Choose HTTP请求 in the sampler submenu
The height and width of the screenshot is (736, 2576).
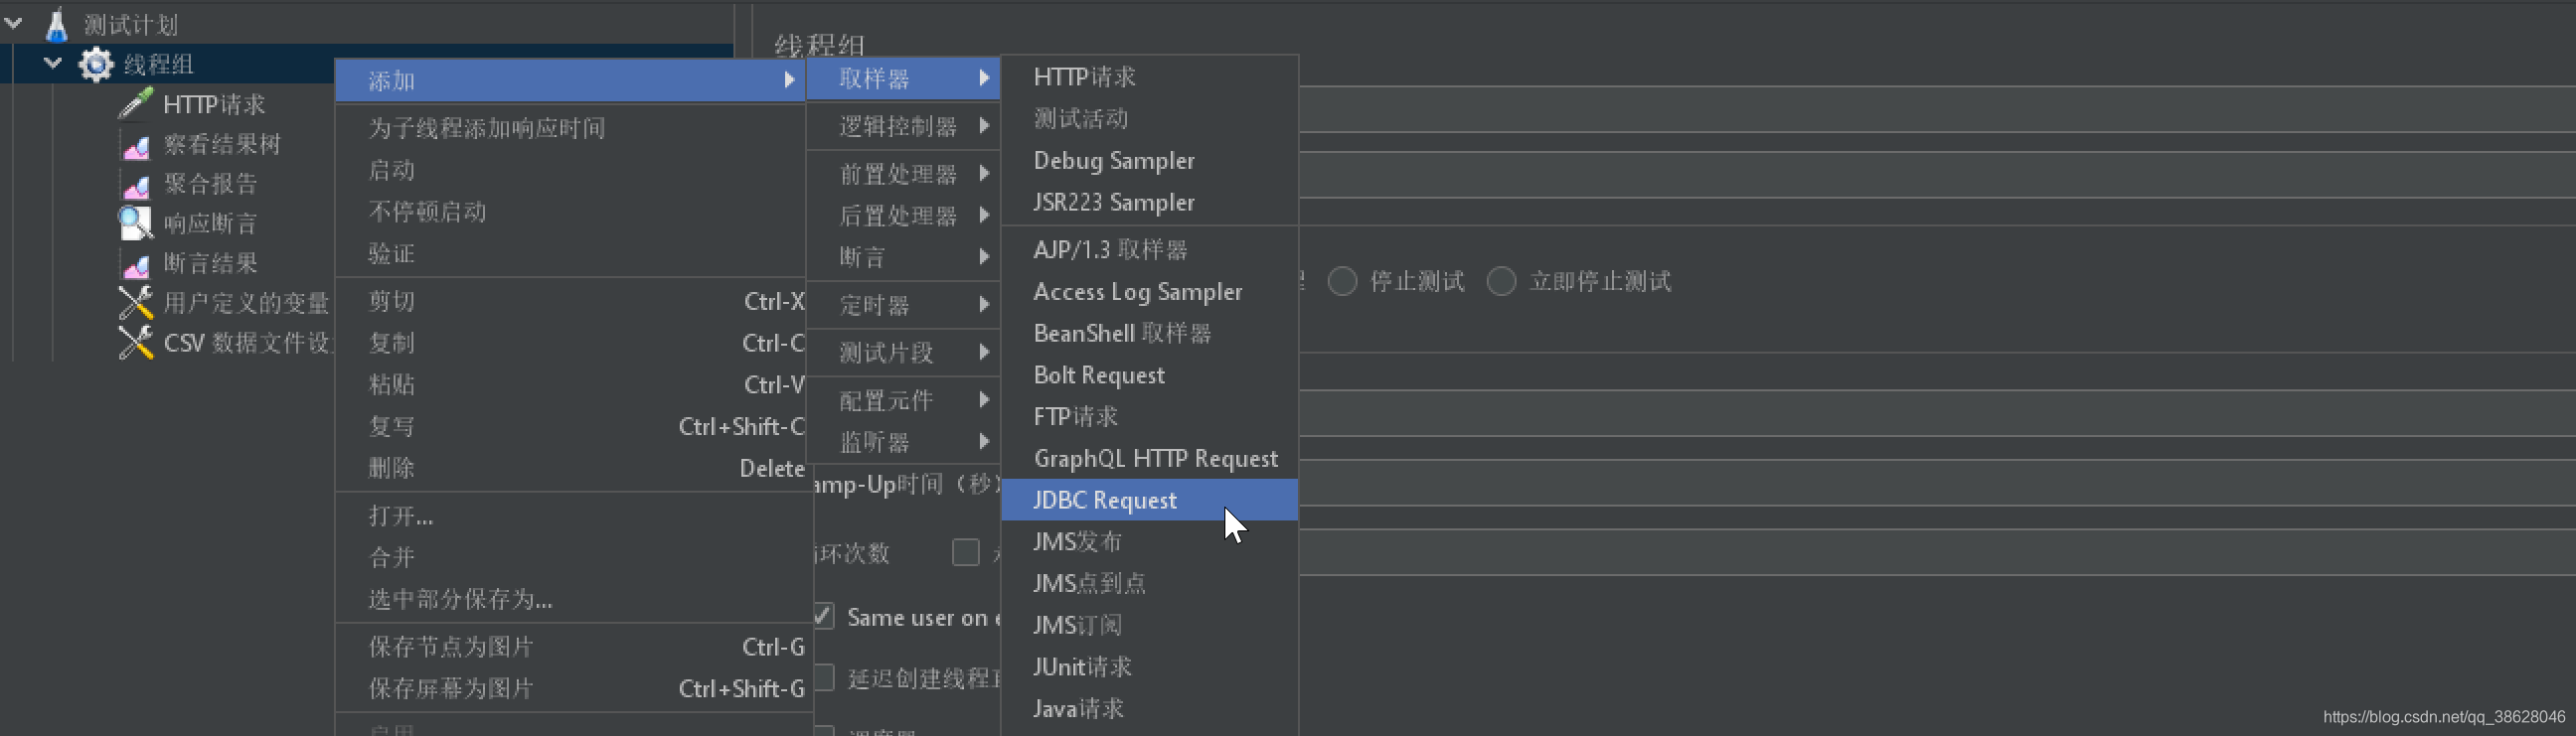coord(1149,77)
